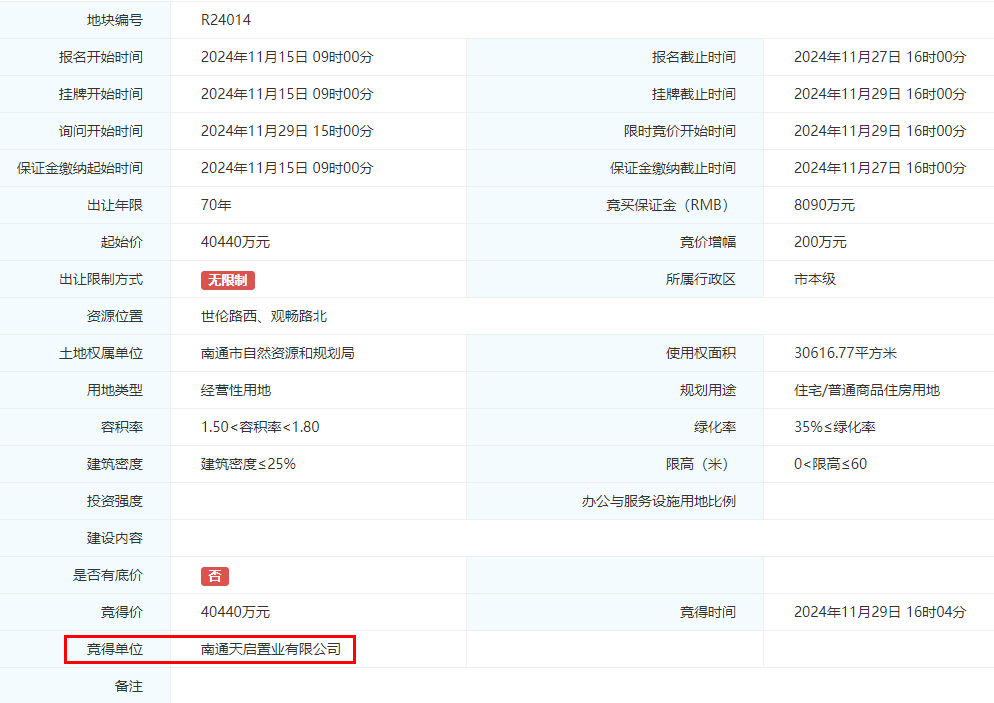This screenshot has height=703, width=994.
Task: Select the 35%≤绿化率 value
Action: point(834,427)
